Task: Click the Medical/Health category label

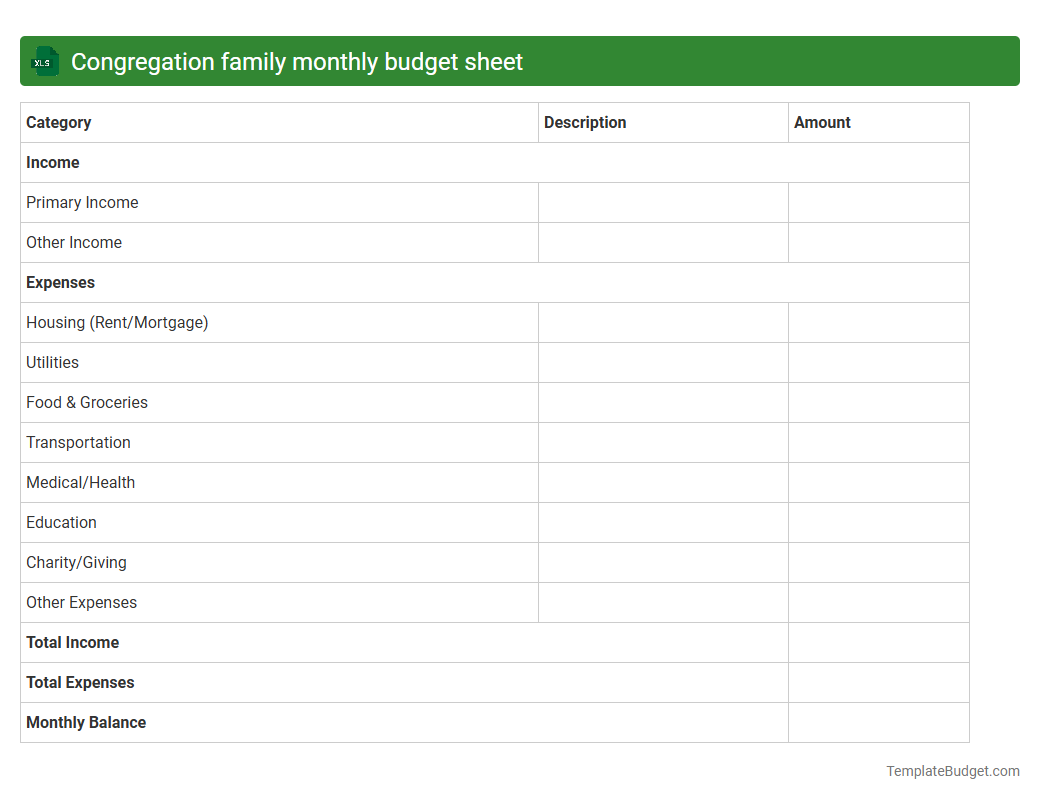Action: pos(80,482)
